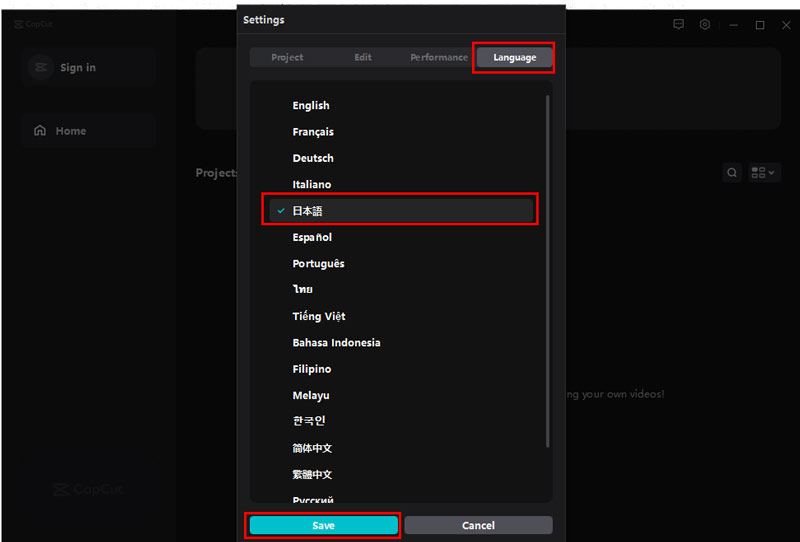Click the Save button

[323, 525]
